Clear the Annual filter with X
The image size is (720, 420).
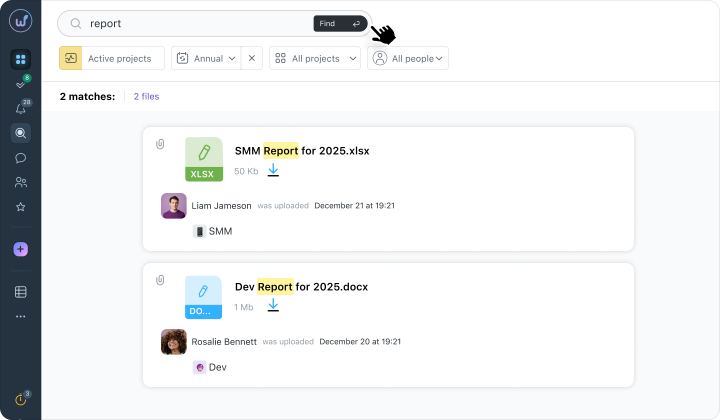tap(252, 58)
